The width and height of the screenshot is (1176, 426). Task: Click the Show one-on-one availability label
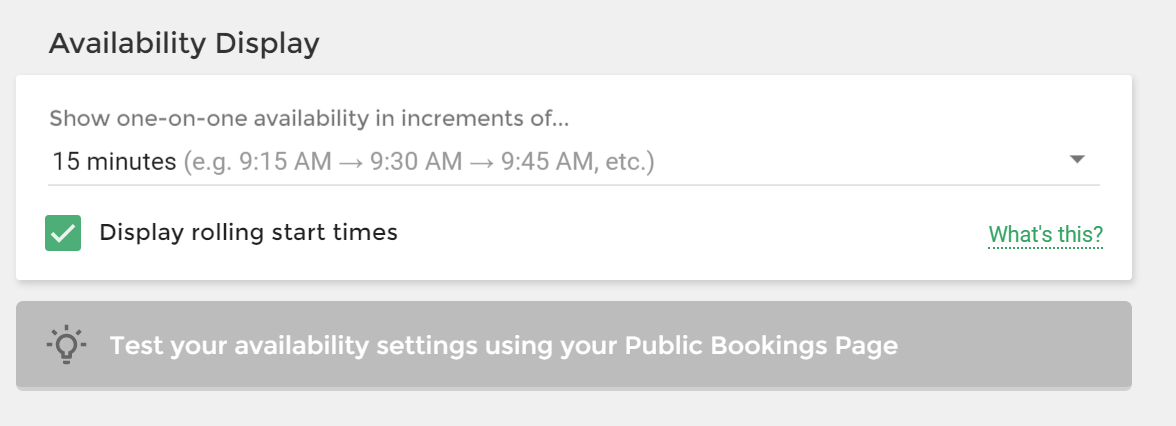(309, 118)
